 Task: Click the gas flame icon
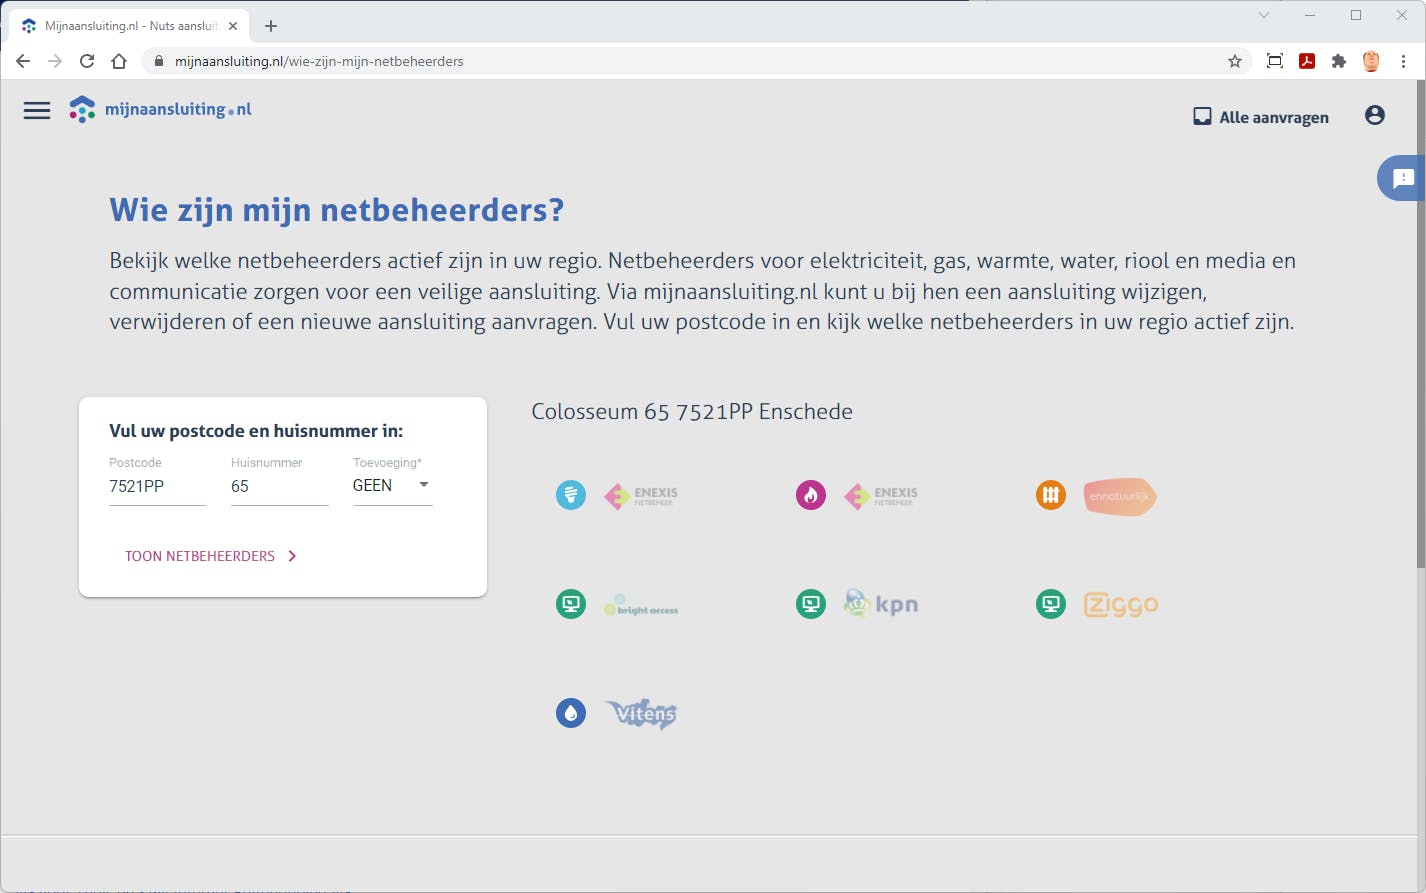click(811, 495)
